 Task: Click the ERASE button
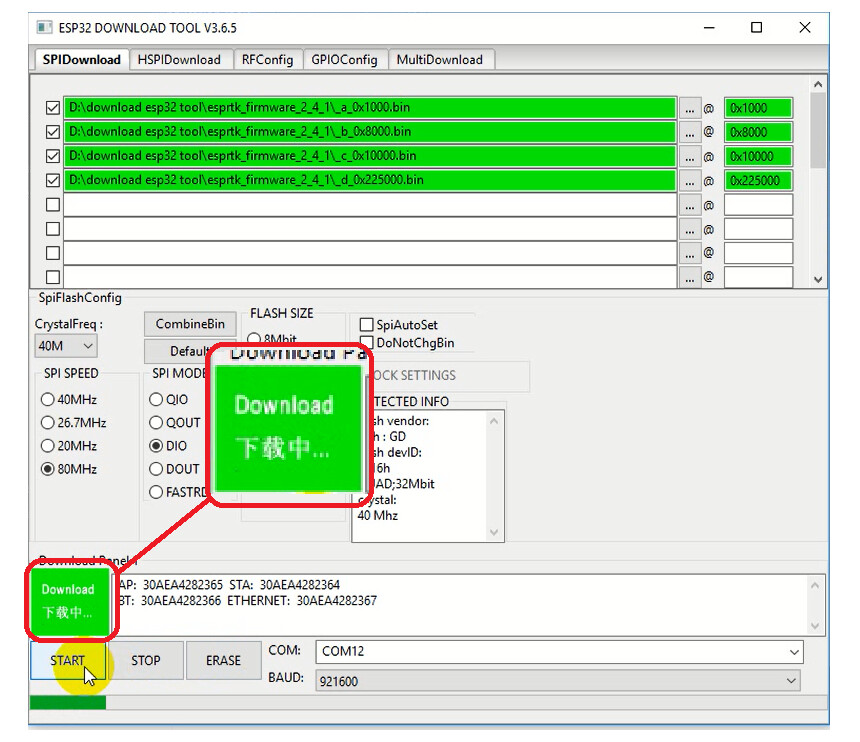point(223,660)
